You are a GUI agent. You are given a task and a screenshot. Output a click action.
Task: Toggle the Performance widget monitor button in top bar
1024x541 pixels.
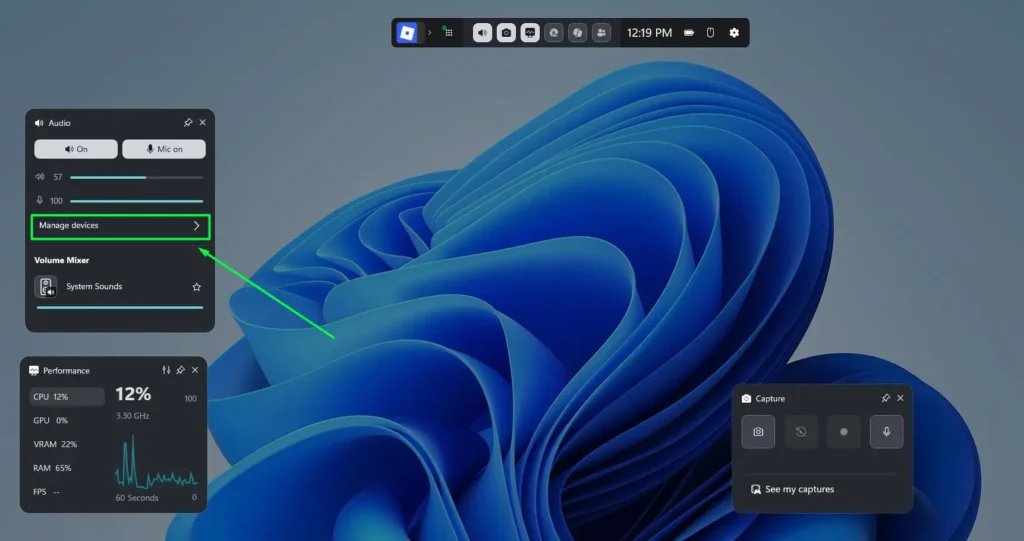(530, 33)
